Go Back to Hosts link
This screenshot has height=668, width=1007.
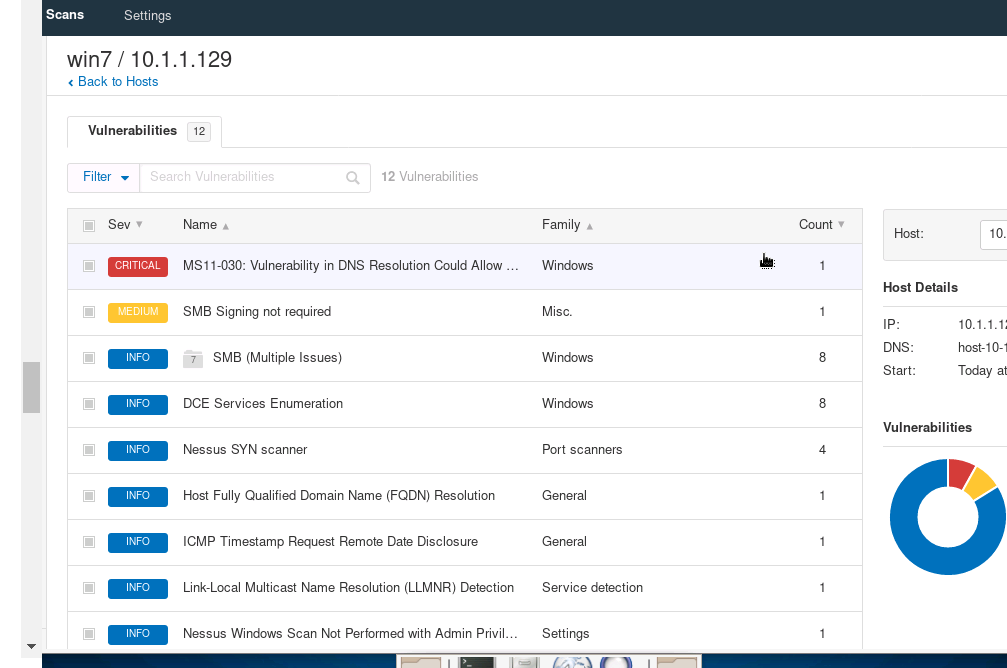point(118,82)
